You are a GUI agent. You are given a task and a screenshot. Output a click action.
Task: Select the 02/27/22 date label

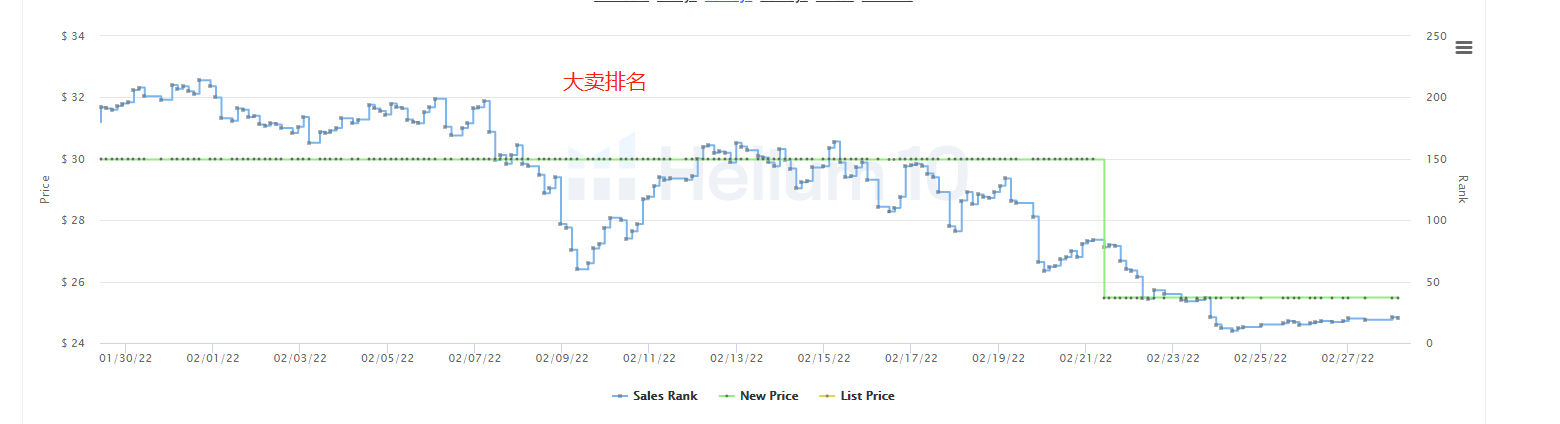tap(1348, 357)
